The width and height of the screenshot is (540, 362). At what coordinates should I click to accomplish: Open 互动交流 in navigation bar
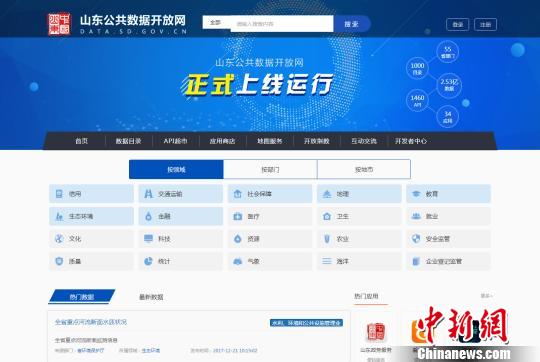click(x=364, y=141)
